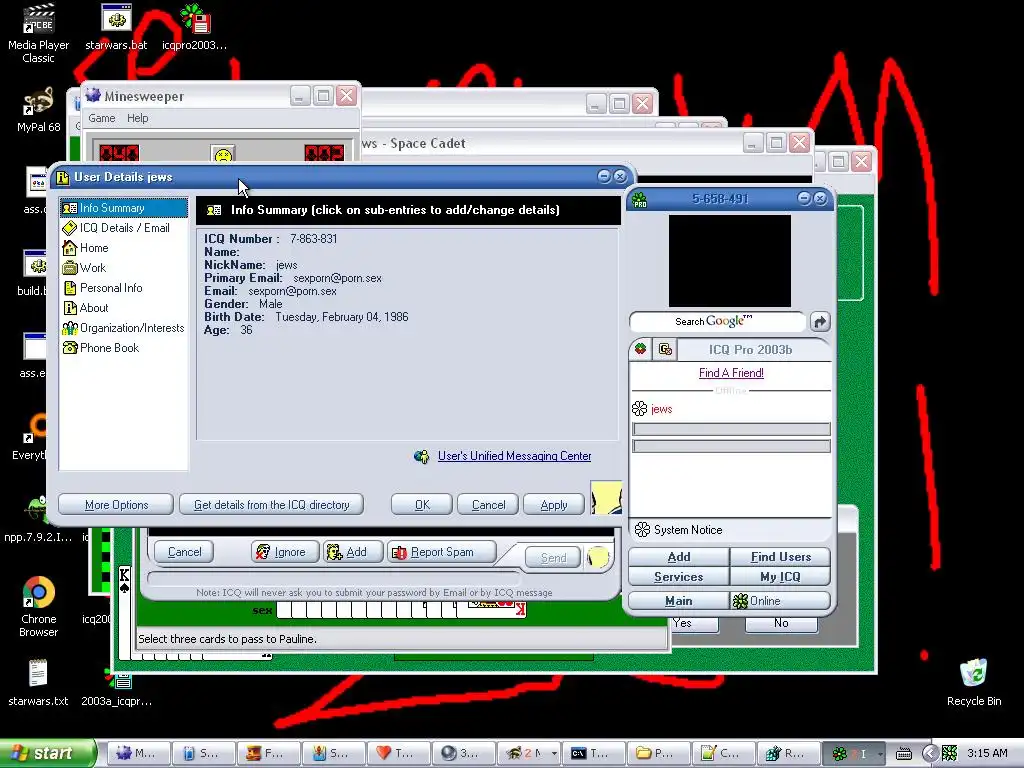
Task: Open the Home details section
Action: coord(86,248)
